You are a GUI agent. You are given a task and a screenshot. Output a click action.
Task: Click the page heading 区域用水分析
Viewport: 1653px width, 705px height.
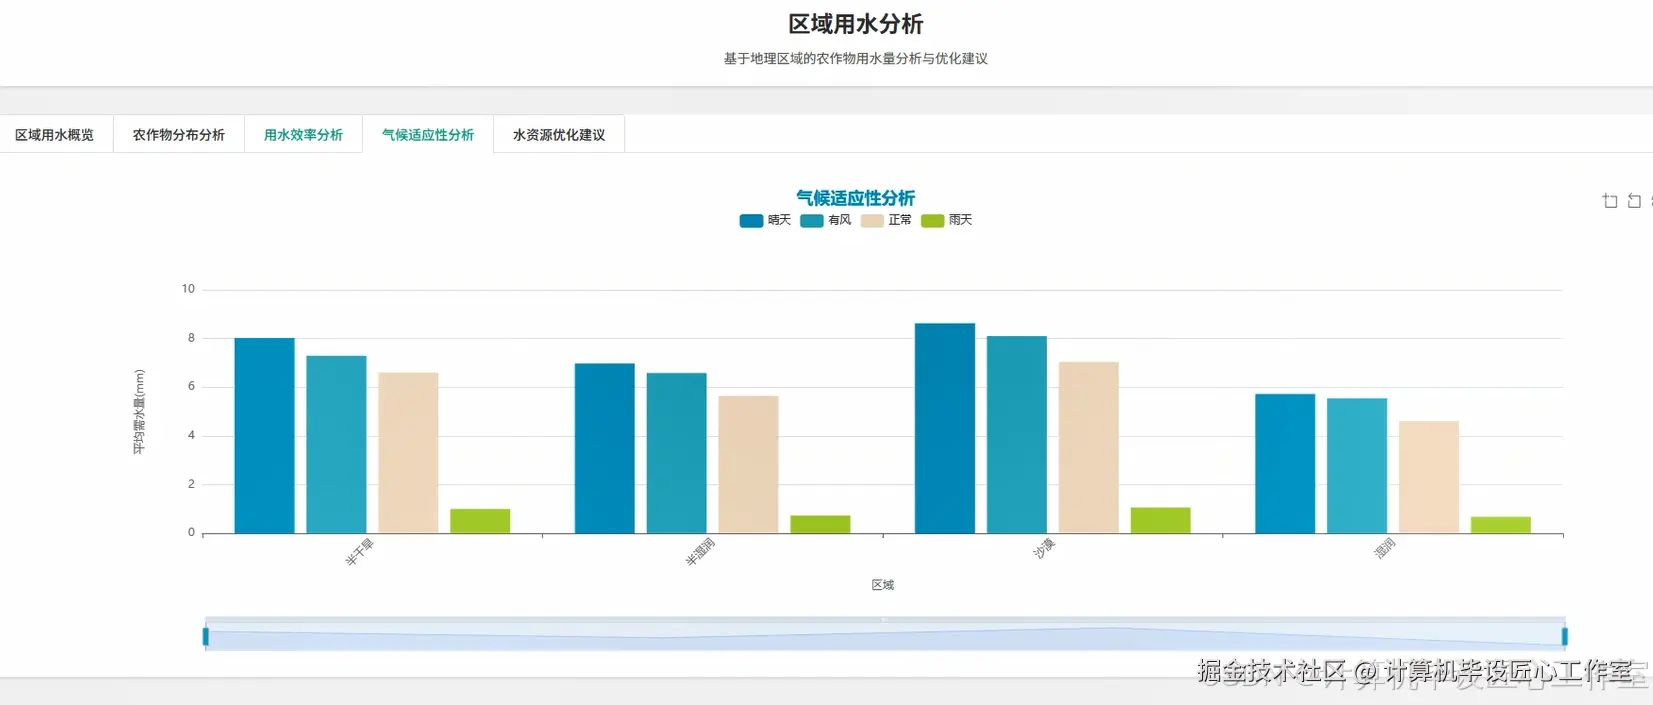(x=856, y=24)
